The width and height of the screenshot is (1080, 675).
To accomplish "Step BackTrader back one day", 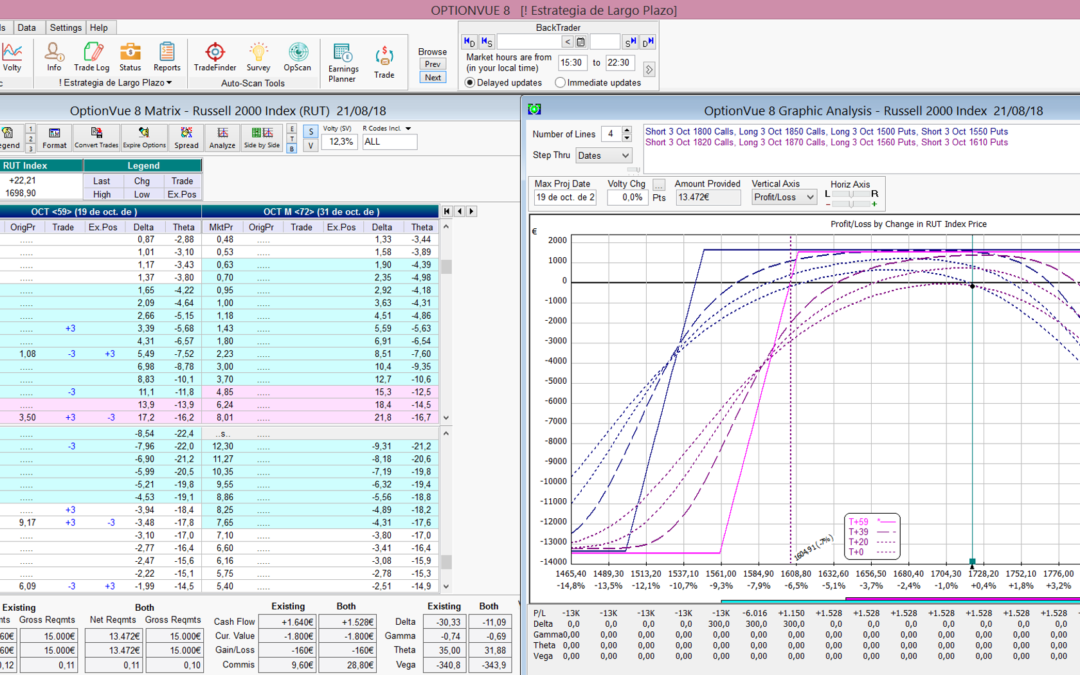I will click(x=470, y=42).
